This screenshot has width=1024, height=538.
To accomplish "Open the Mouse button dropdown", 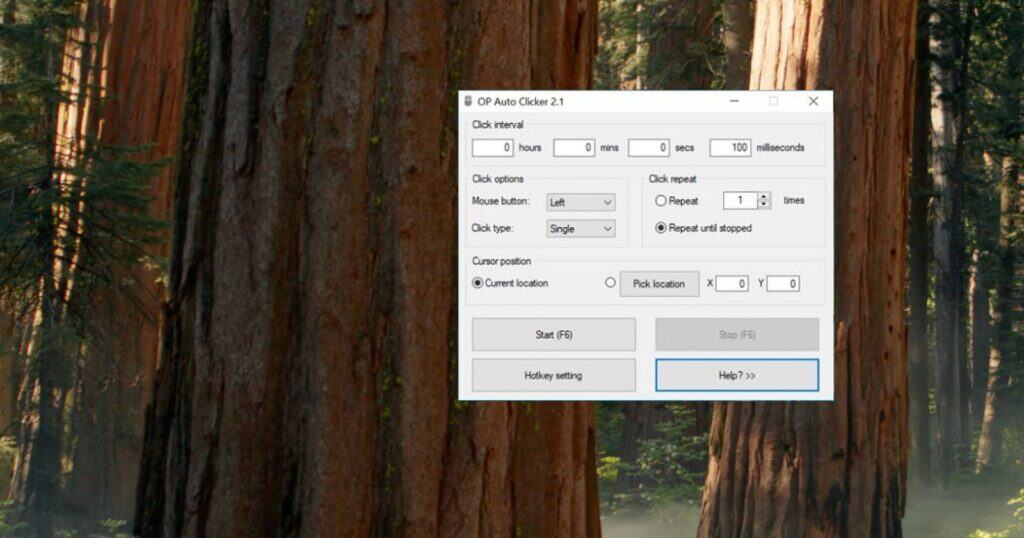I will (x=581, y=202).
